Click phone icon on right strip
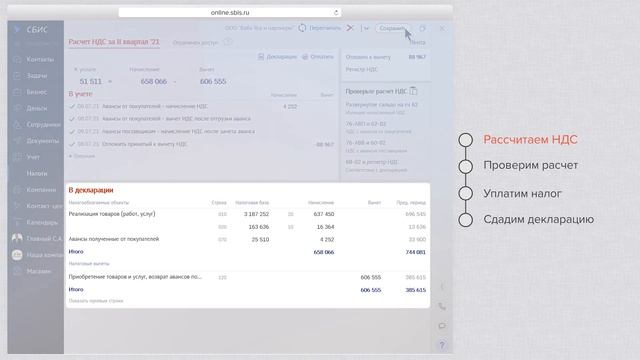Viewport: 640px width, 360px height. tap(442, 307)
